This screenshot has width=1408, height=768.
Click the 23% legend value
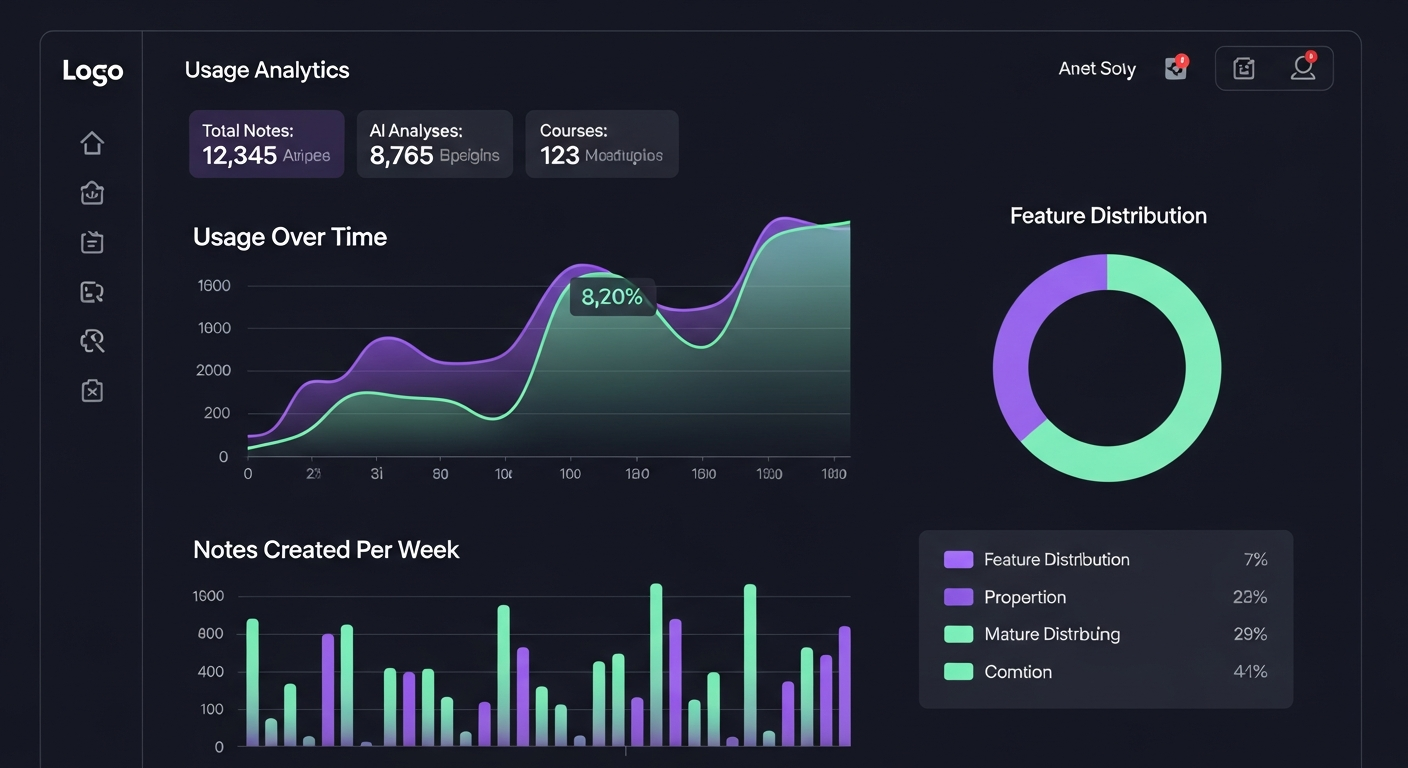point(1250,597)
